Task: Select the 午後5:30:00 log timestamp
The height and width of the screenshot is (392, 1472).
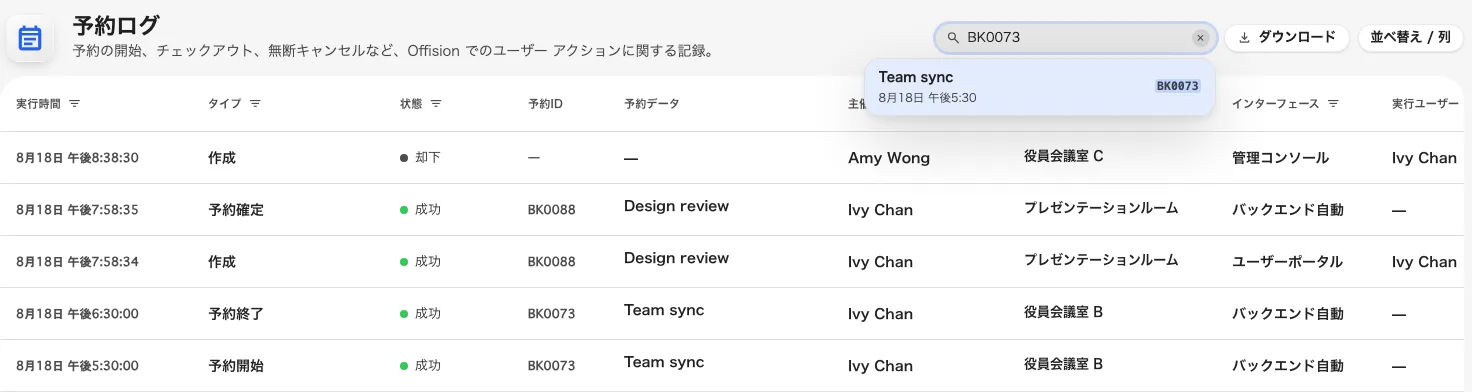Action: (77, 366)
